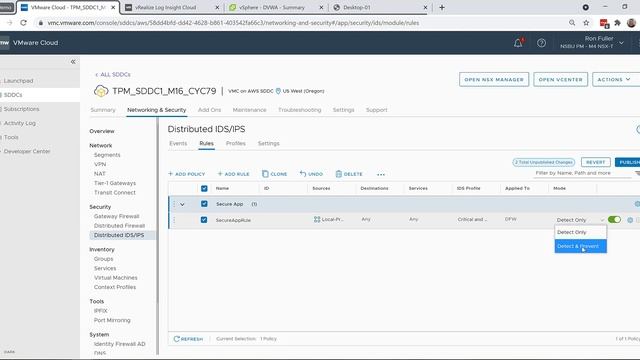Open Distributed Firewall in sidebar
This screenshot has height=360, width=640.
point(119,226)
